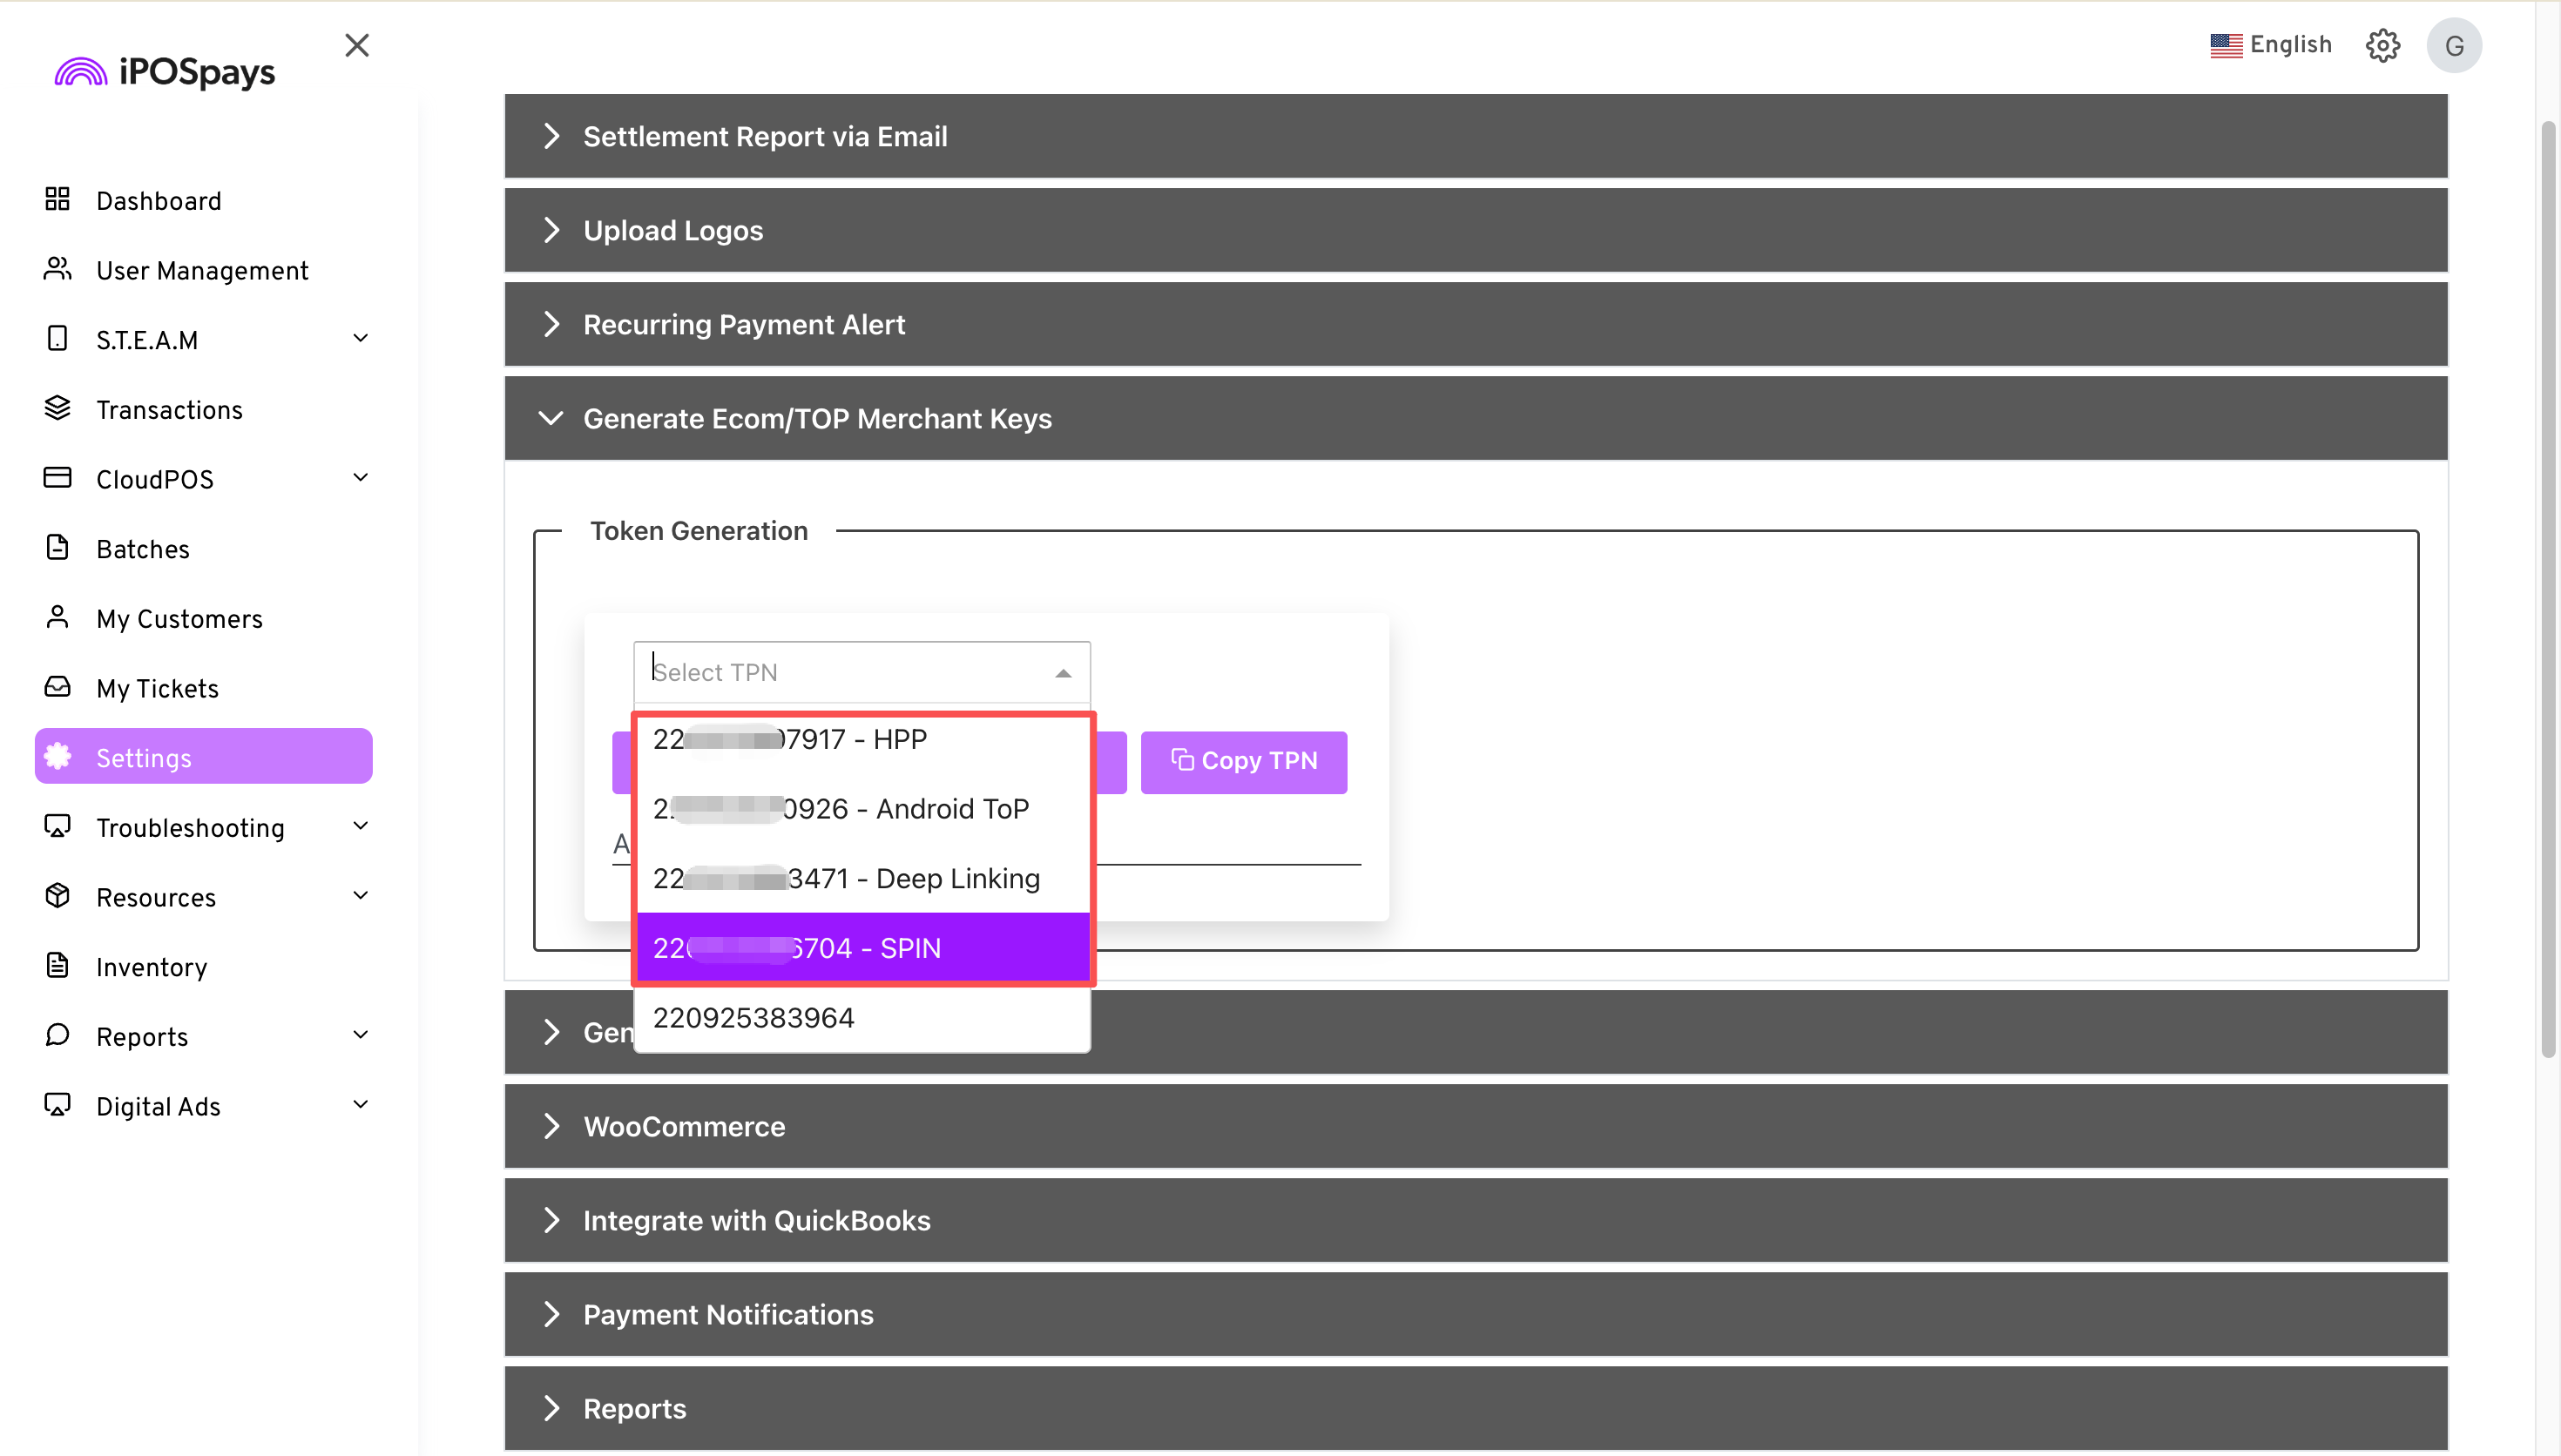Expand the S.T.E.A.M submenu chevron
Viewport: 2561px width, 1456px height.
[x=361, y=339]
